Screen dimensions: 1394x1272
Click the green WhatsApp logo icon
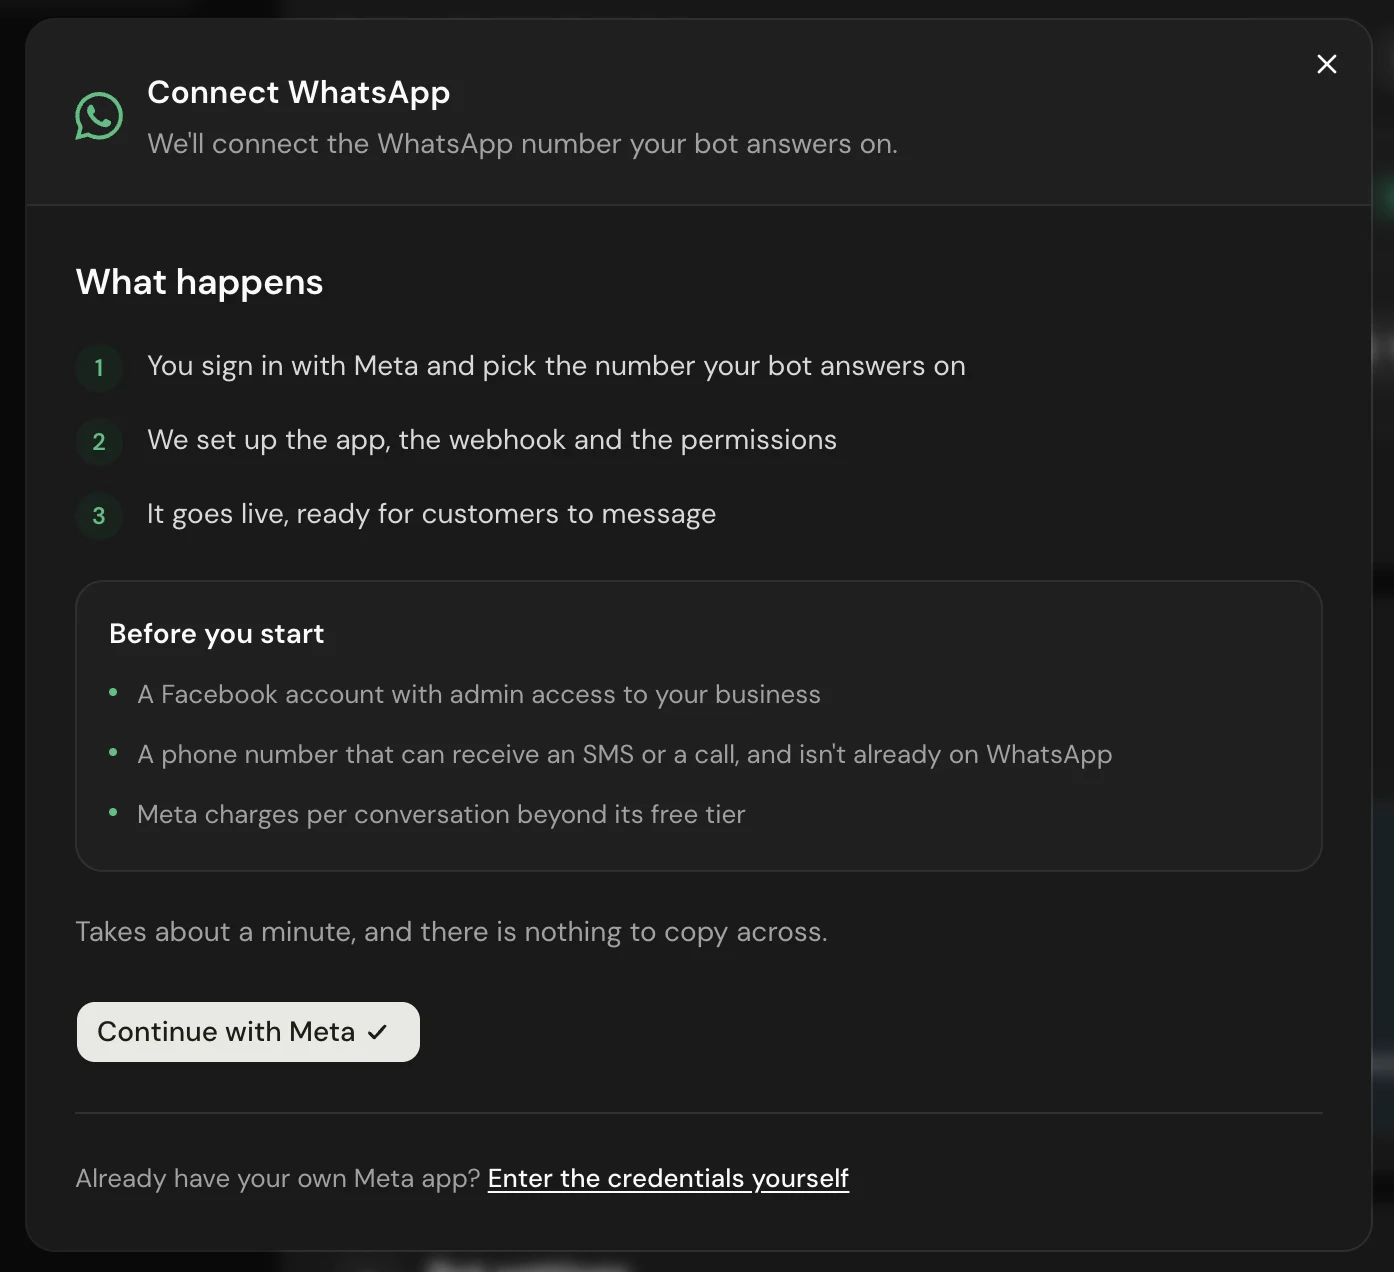(99, 116)
